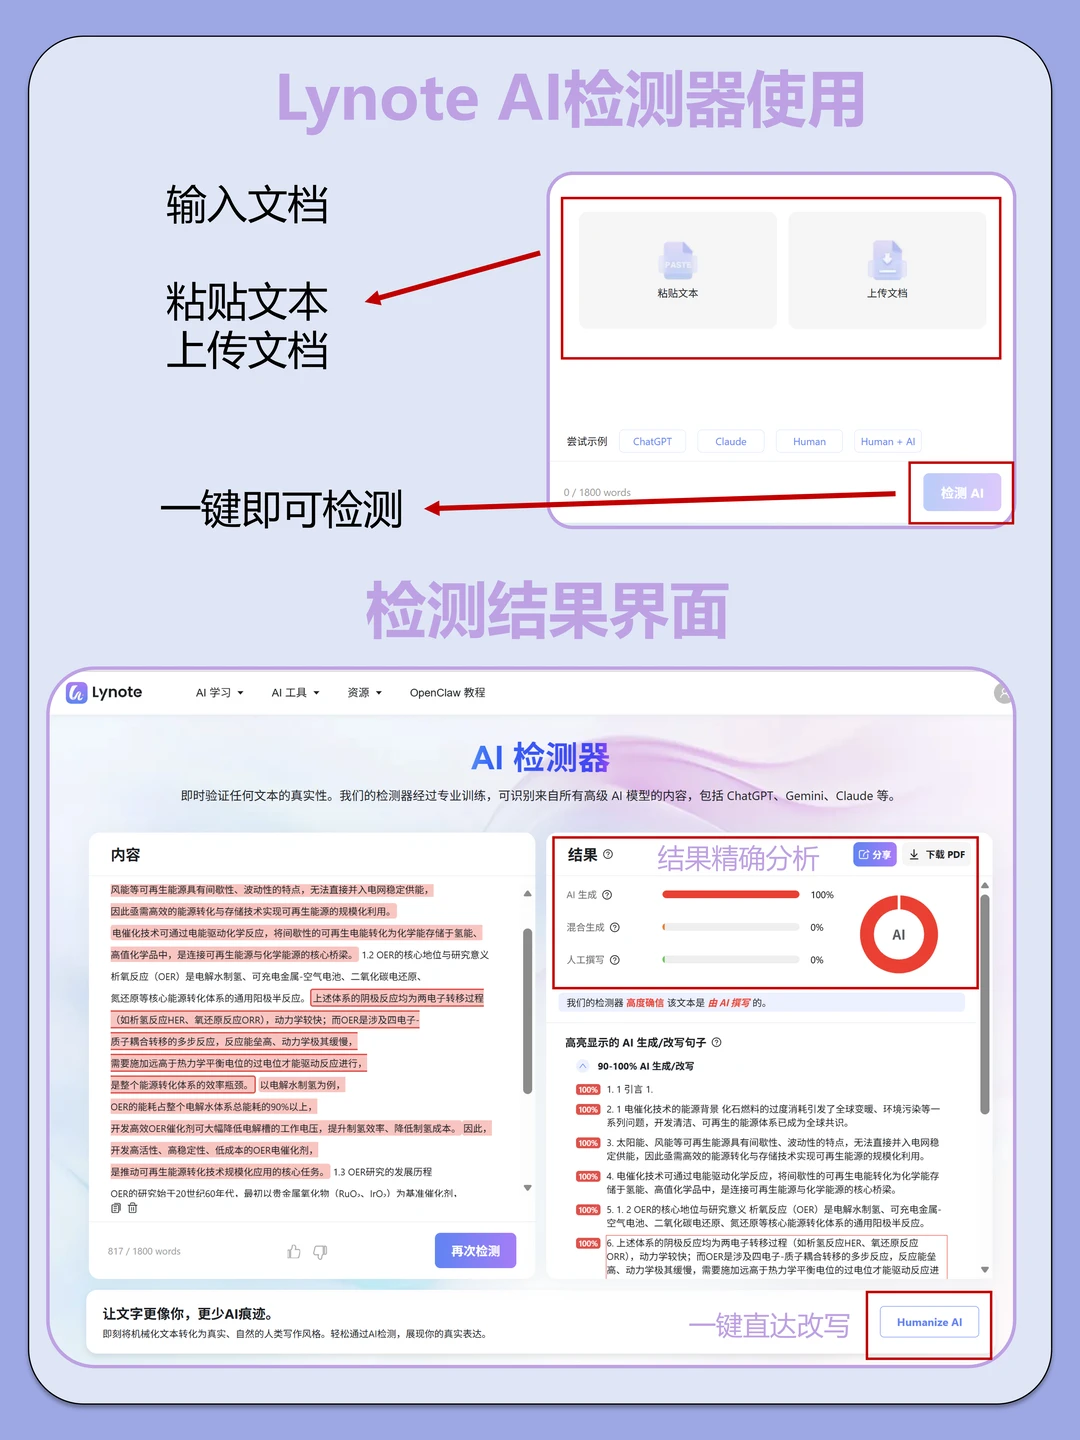Click the results panel scrollbar thumb
The width and height of the screenshot is (1080, 1440).
coord(985,1004)
